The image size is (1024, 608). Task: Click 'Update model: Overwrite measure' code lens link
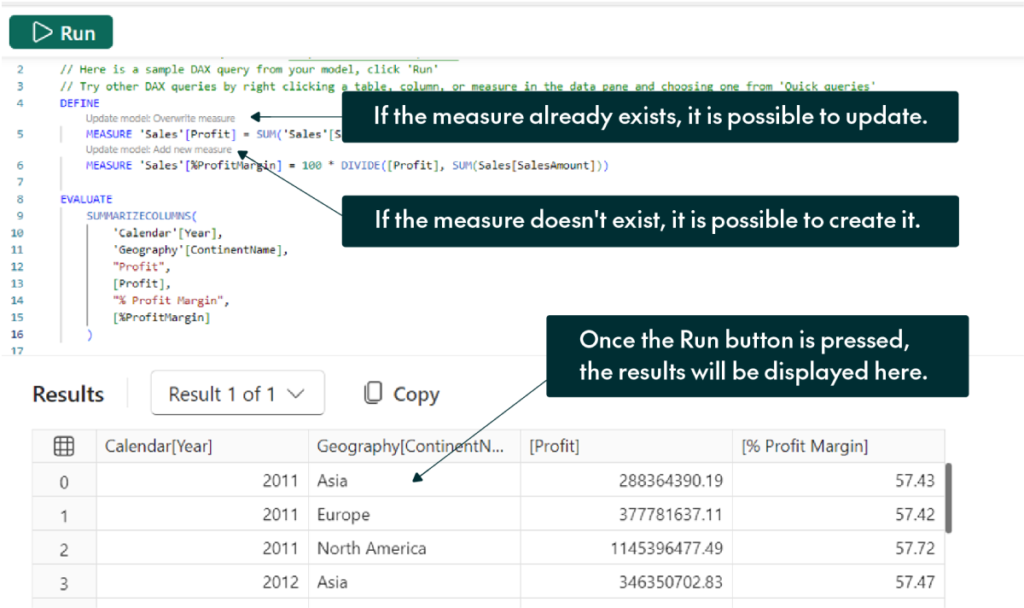160,118
